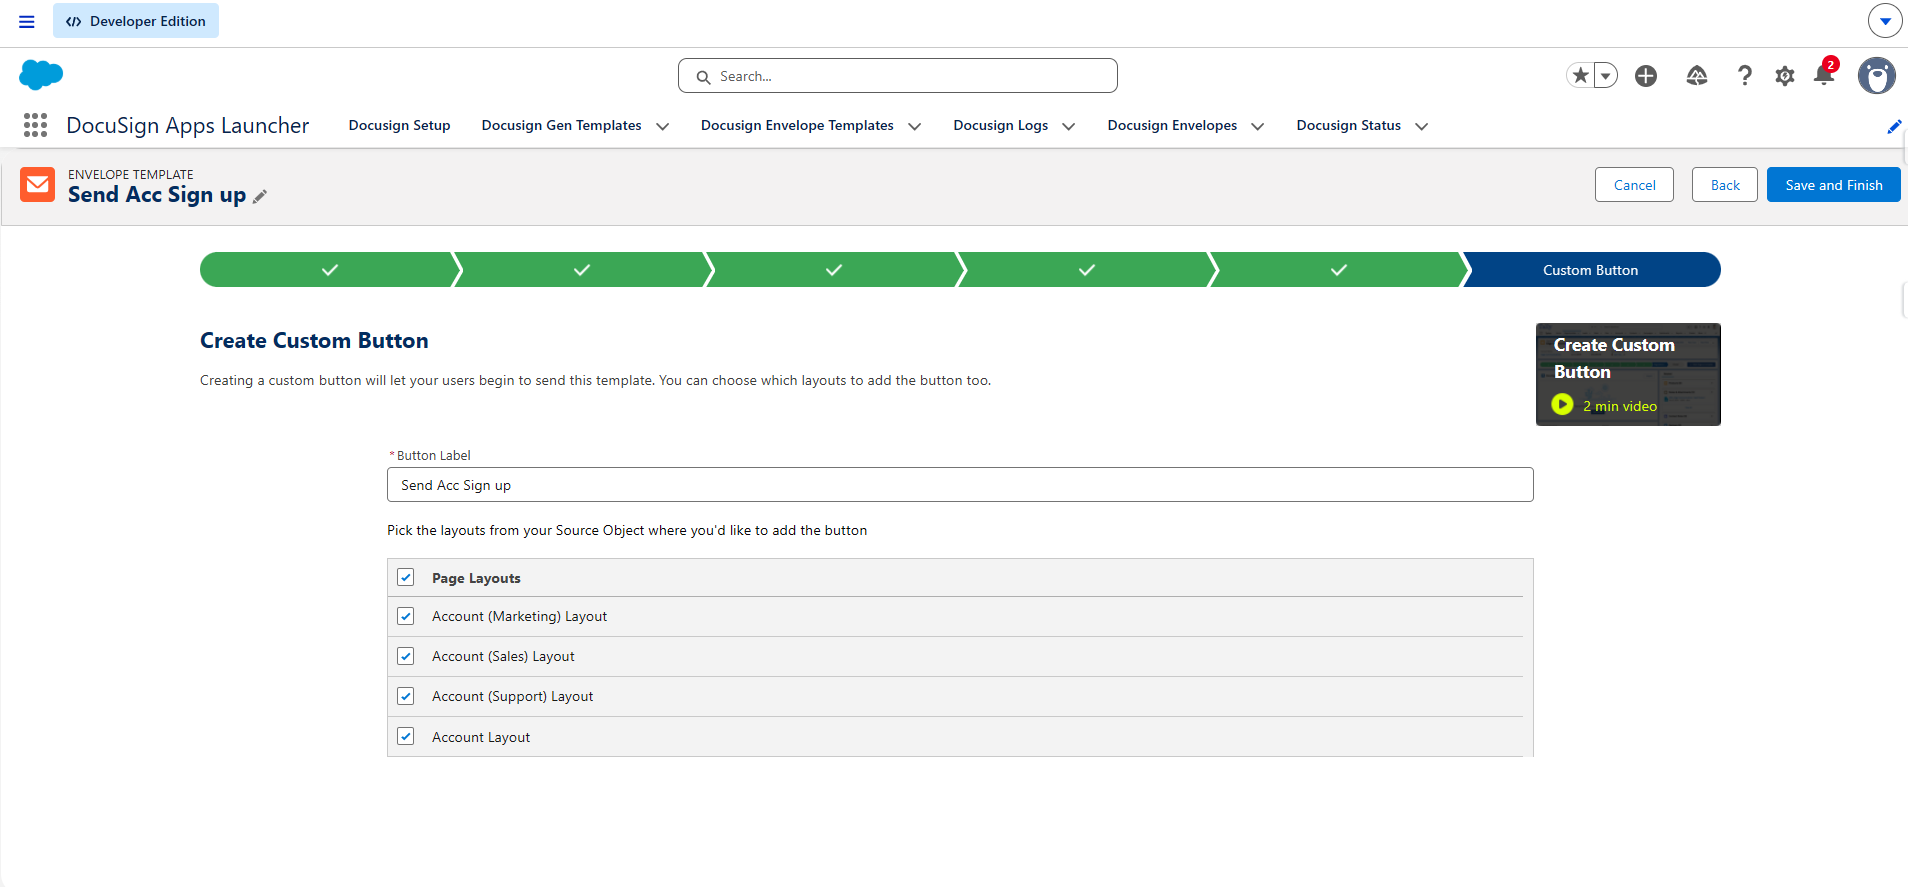
Task: Open the App Launcher dots grid
Action: tap(35, 125)
